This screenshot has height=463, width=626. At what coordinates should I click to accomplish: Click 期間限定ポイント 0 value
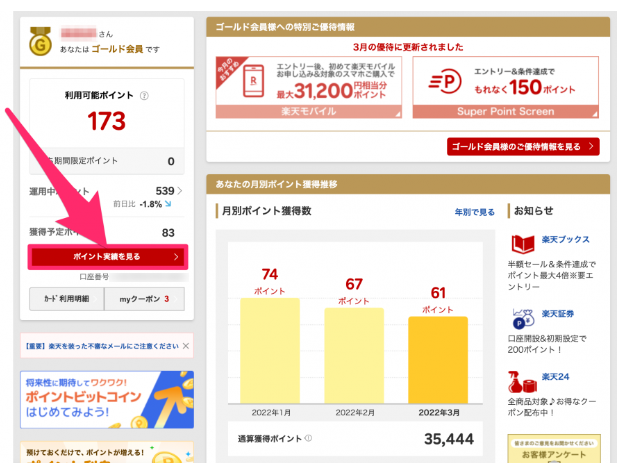[171, 161]
